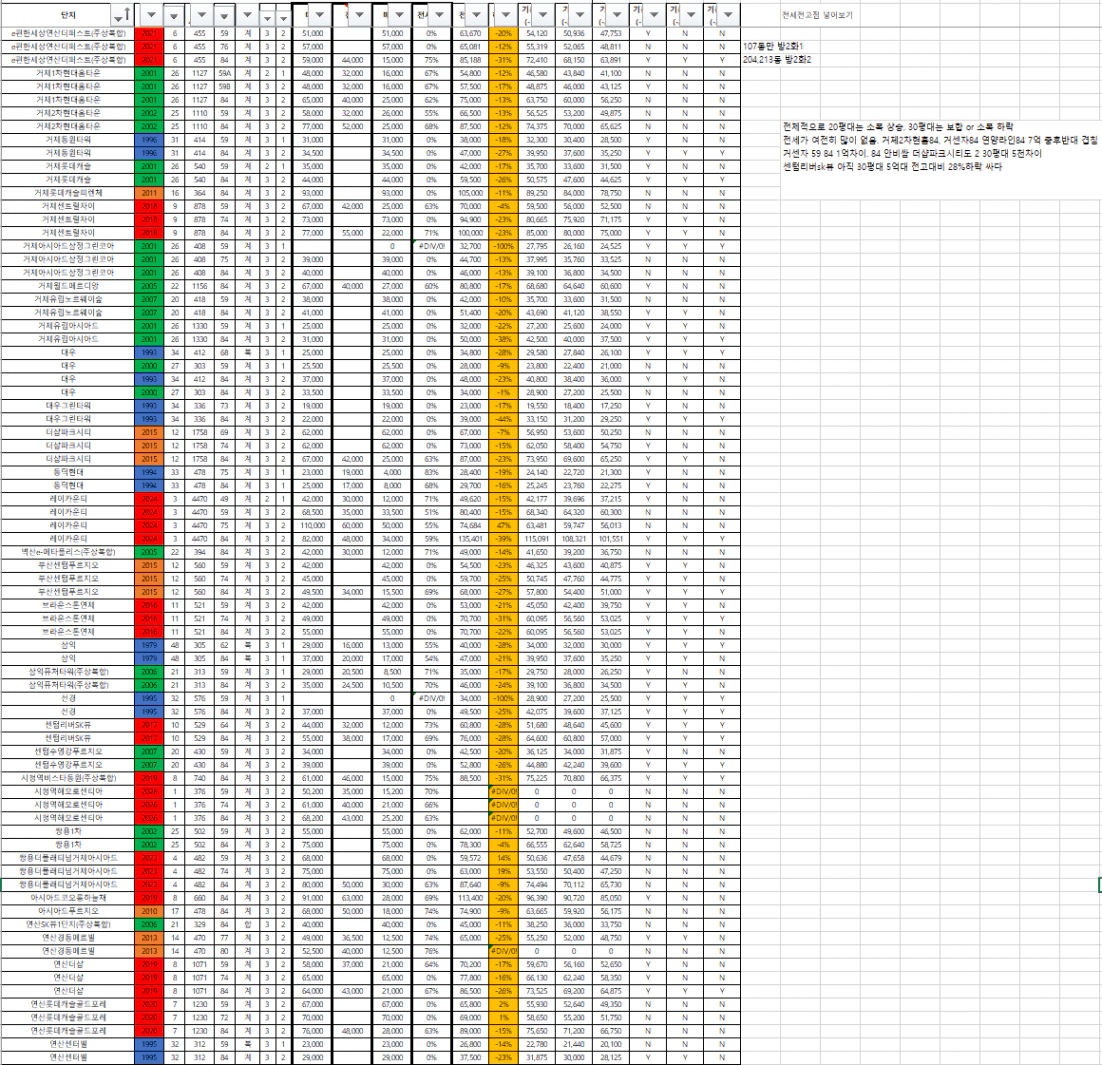Open filter for the colored build-year column

151,15
